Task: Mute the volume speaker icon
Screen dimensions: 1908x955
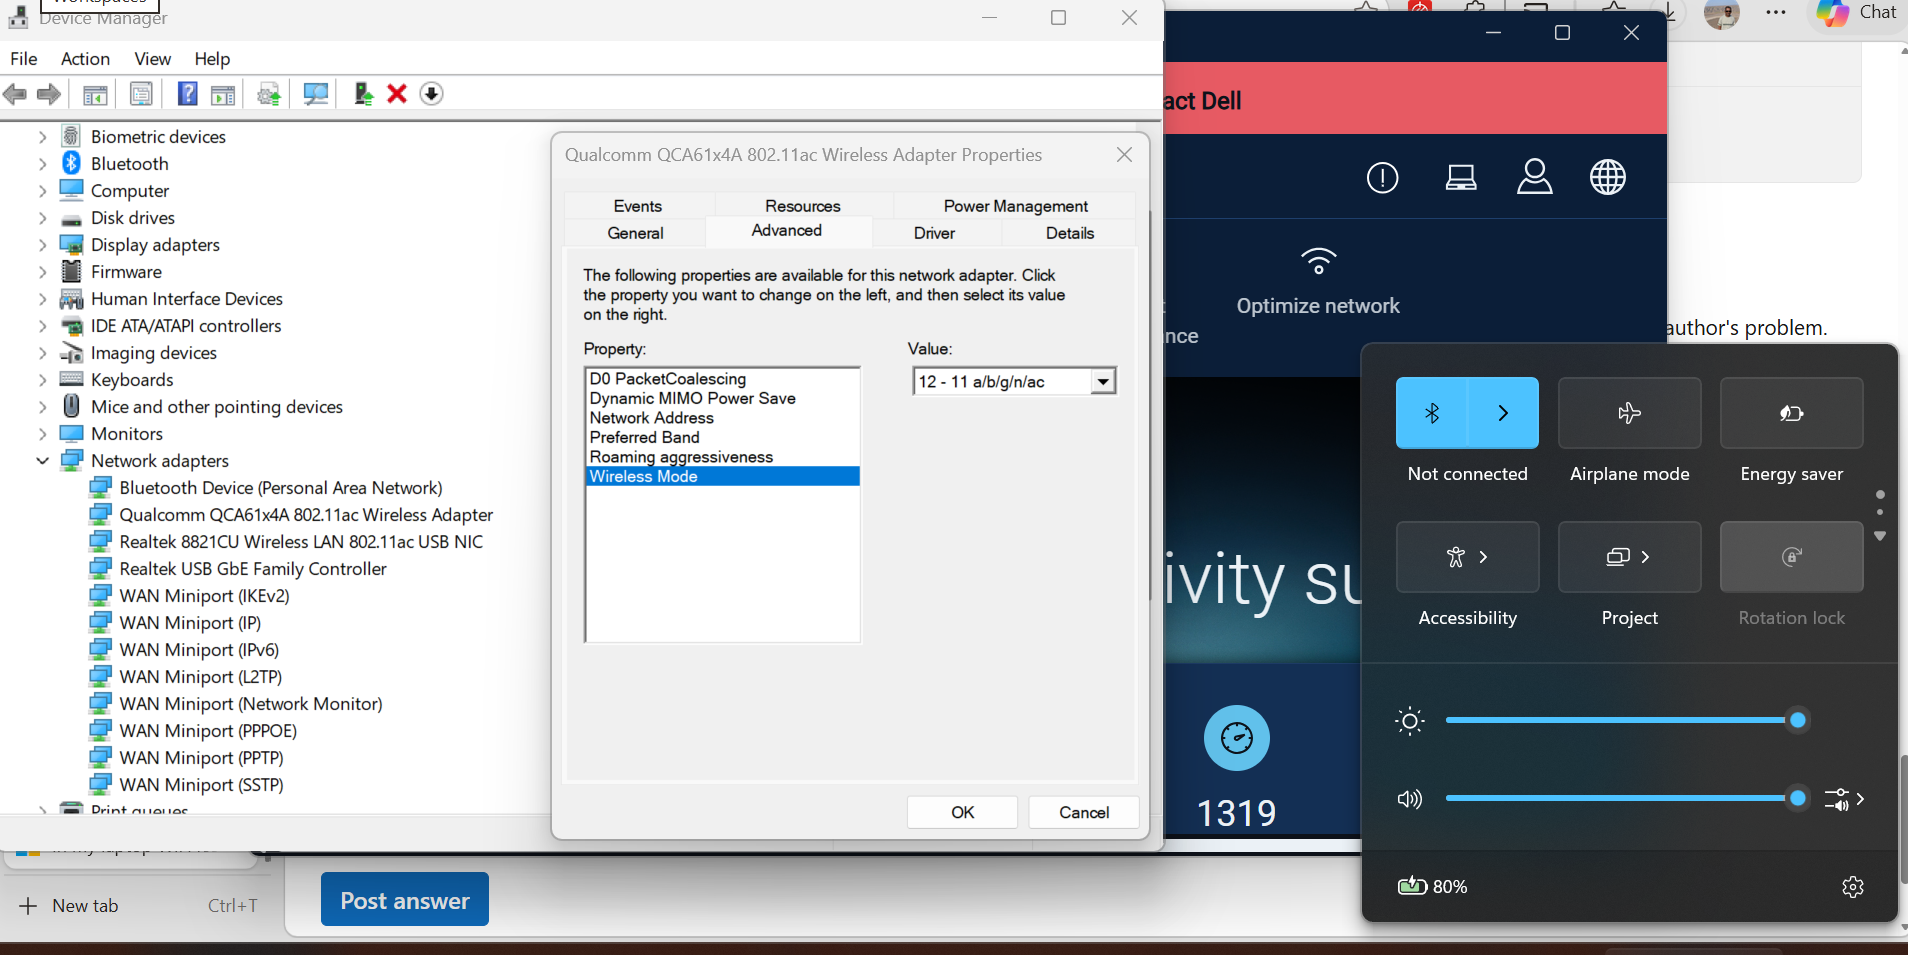Action: [1409, 799]
